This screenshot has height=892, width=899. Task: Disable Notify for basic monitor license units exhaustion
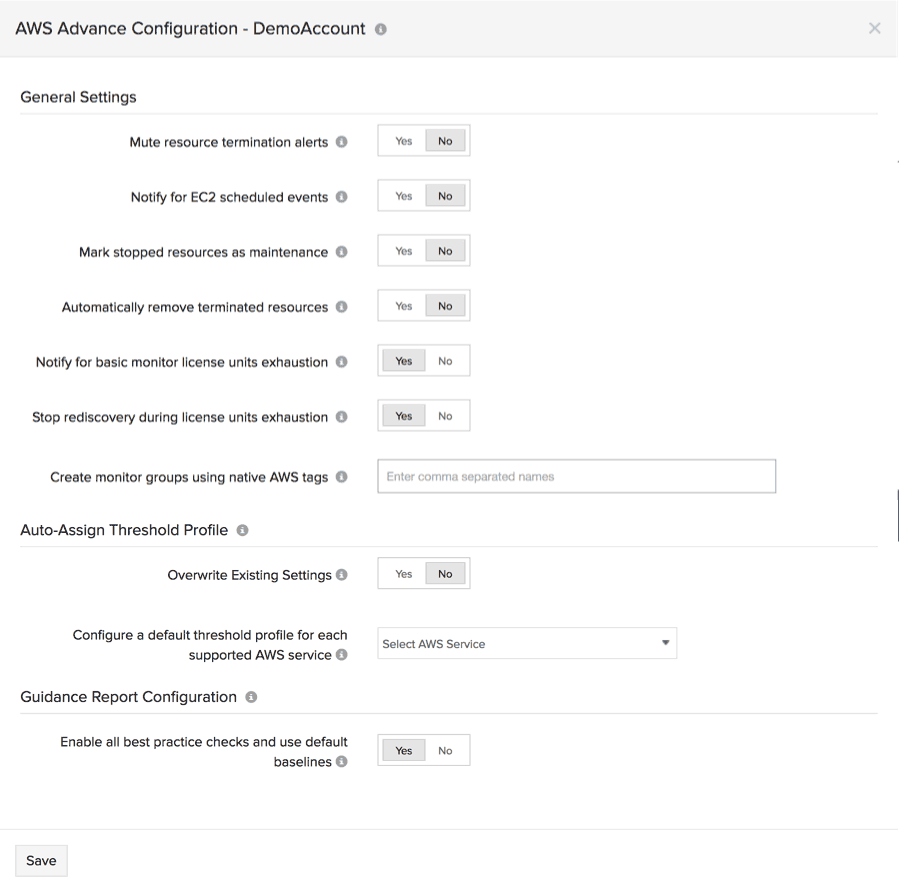[x=445, y=360]
